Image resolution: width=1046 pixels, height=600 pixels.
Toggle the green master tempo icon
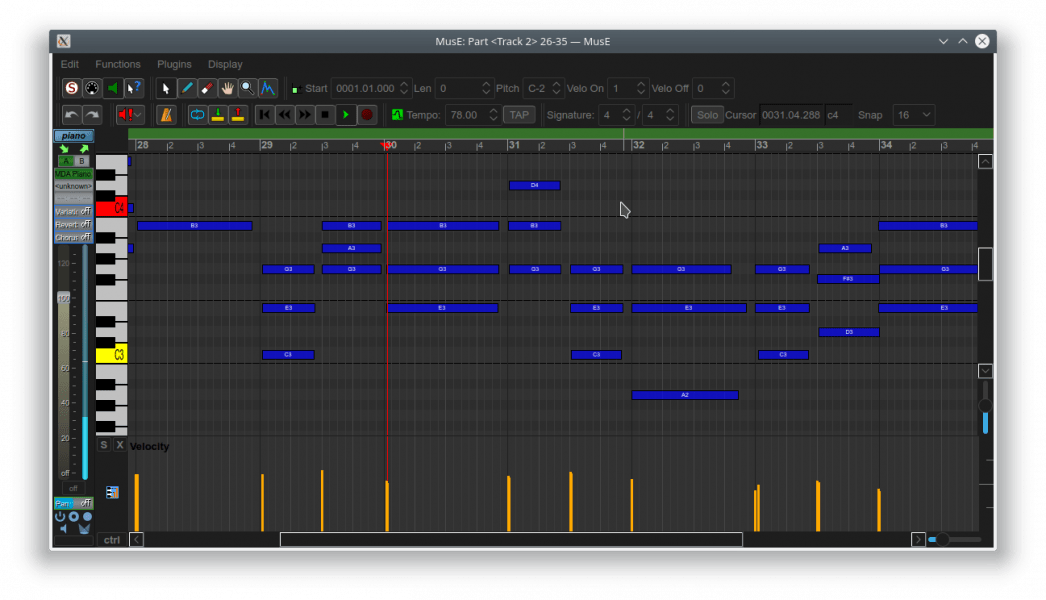click(x=398, y=115)
